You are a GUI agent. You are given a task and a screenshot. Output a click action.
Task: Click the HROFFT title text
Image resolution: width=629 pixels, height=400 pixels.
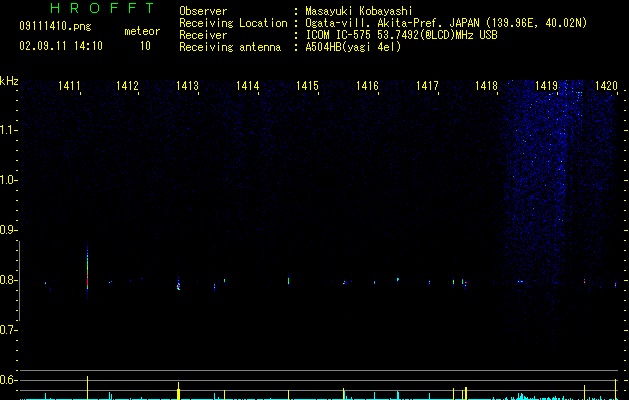[102, 8]
